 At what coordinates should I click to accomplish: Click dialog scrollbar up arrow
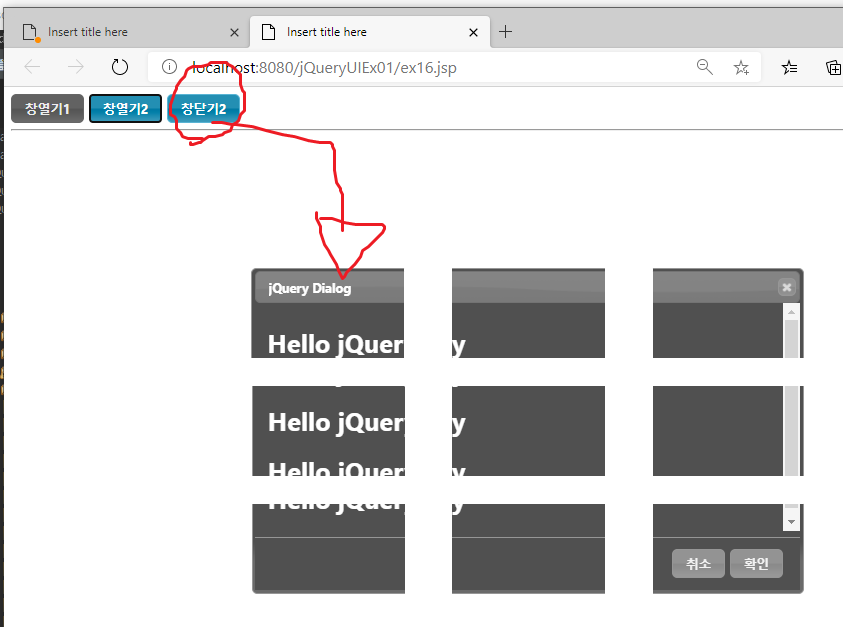pyautogui.click(x=791, y=312)
